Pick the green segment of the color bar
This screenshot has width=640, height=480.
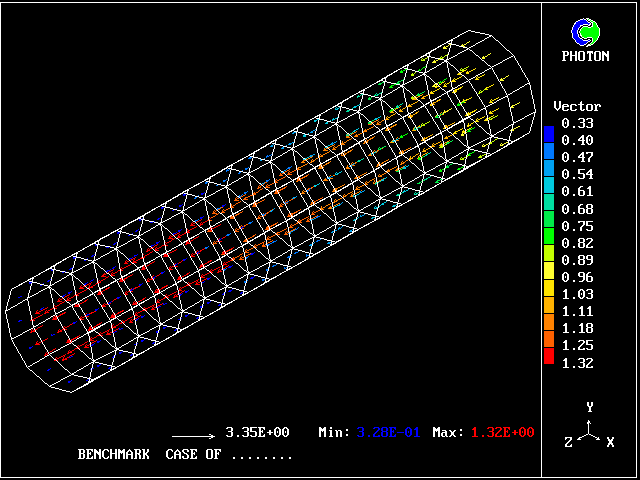pos(548,240)
